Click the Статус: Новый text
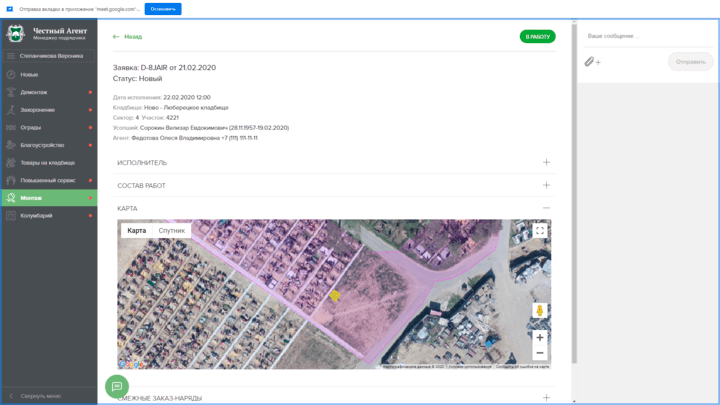The width and height of the screenshot is (720, 405). coord(137,79)
